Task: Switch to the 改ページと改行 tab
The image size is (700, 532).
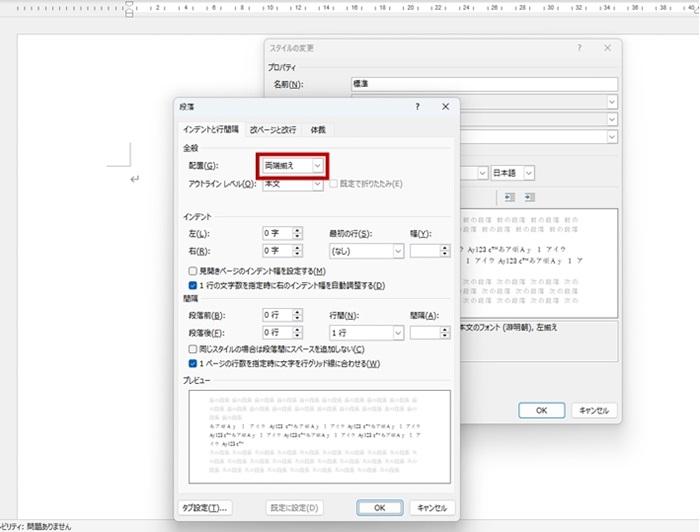Action: tap(273, 130)
